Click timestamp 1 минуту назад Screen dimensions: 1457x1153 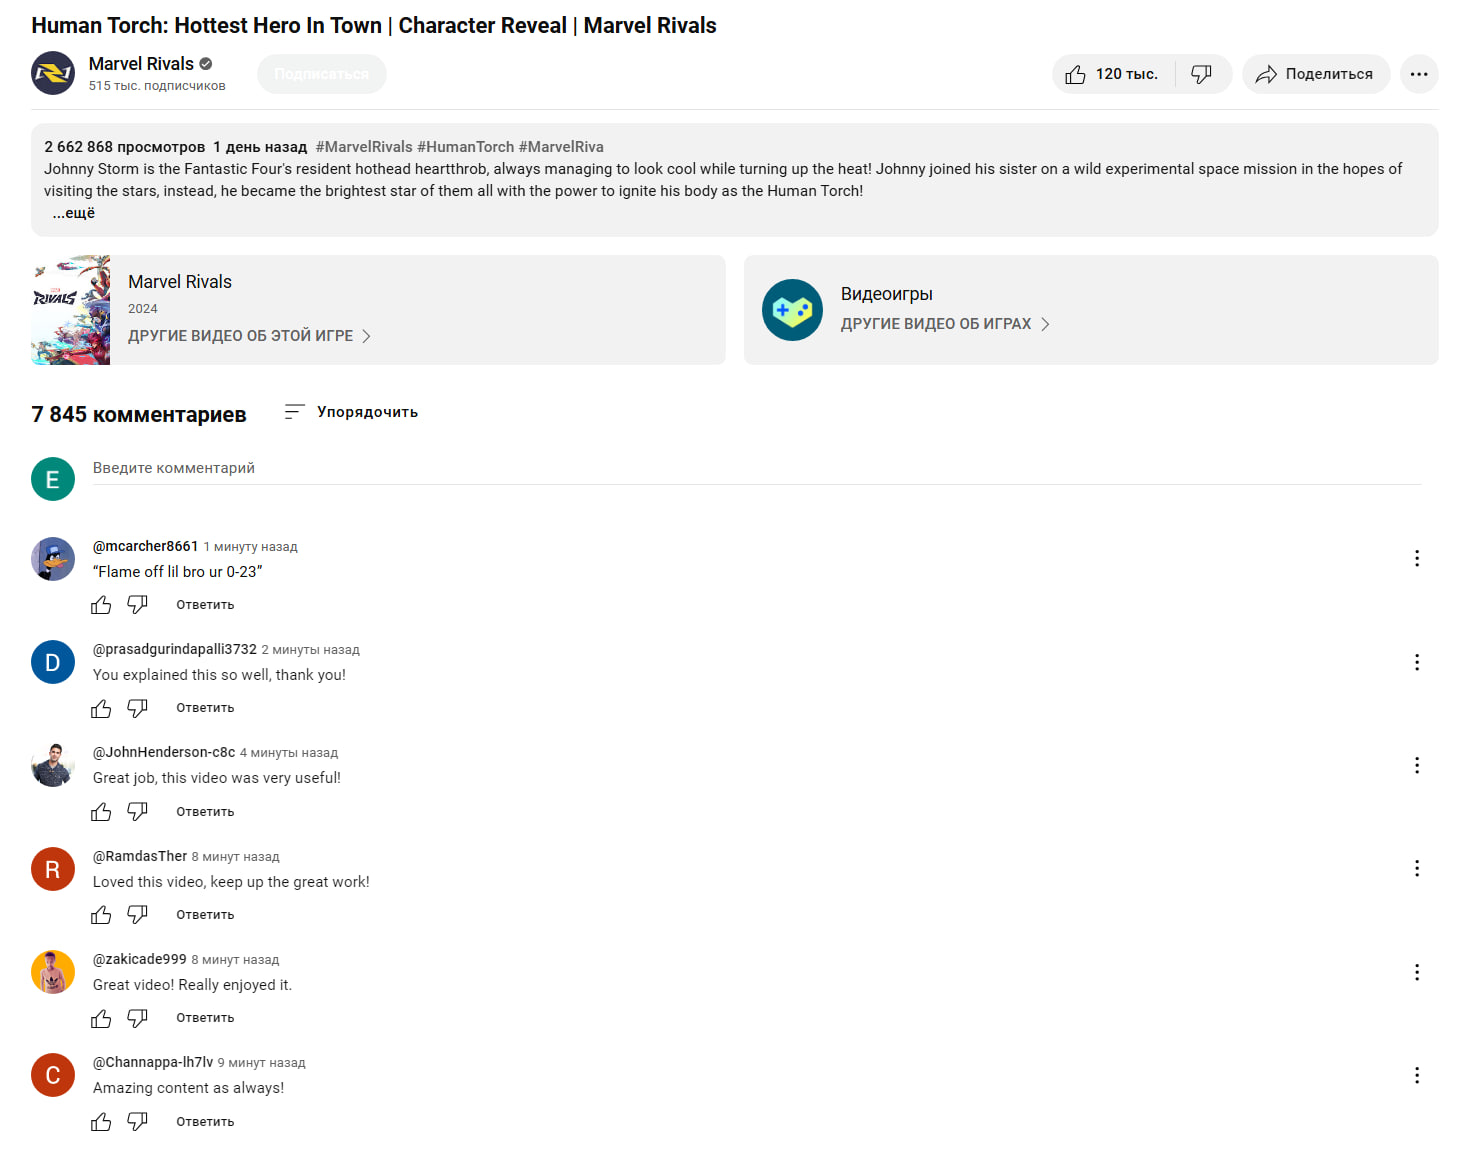point(251,547)
